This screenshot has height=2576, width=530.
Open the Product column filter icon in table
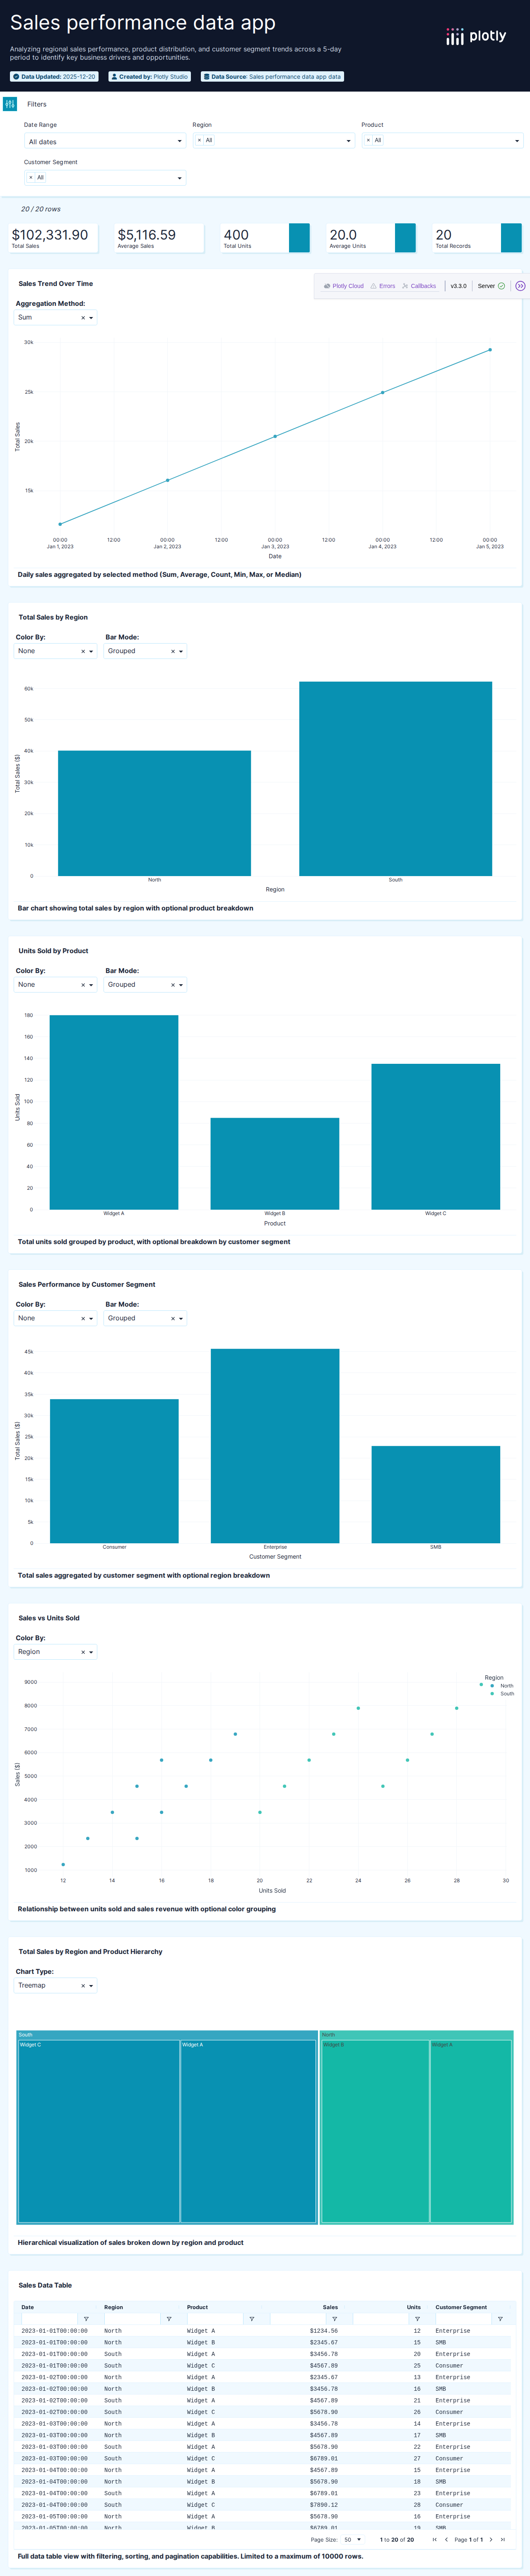252,2319
